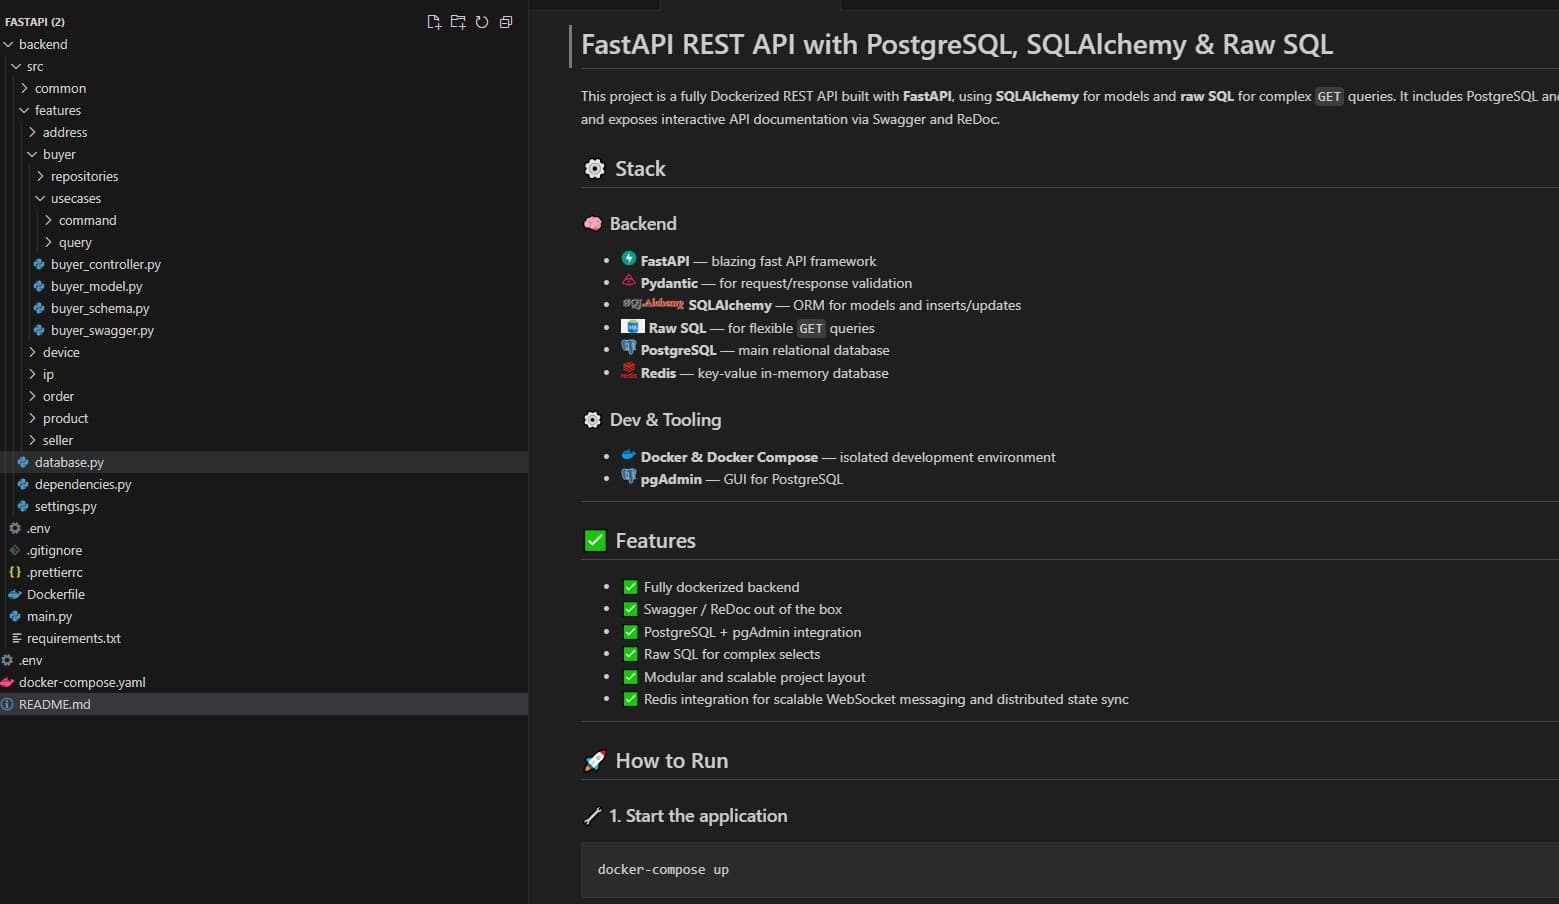The image size is (1559, 904).
Task: Click the Python icon beside dependencies.py
Action: click(23, 484)
